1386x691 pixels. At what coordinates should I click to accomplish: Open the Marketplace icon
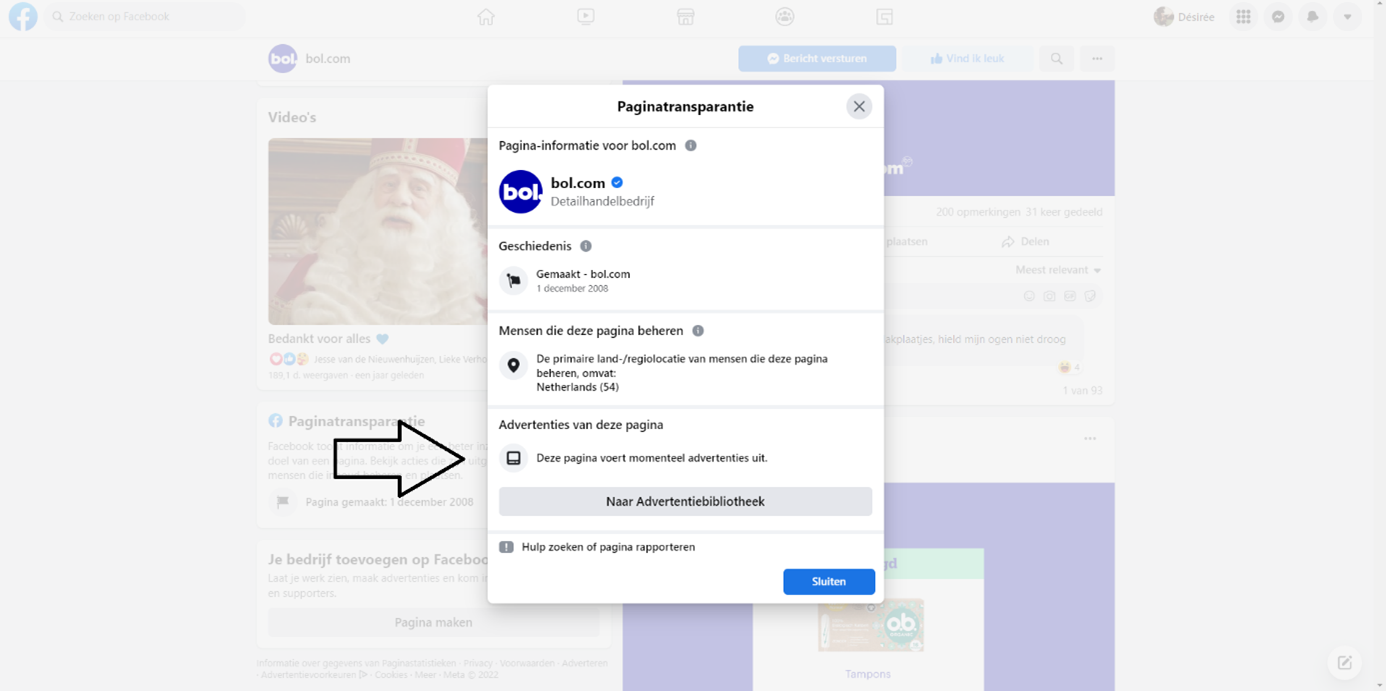click(685, 17)
